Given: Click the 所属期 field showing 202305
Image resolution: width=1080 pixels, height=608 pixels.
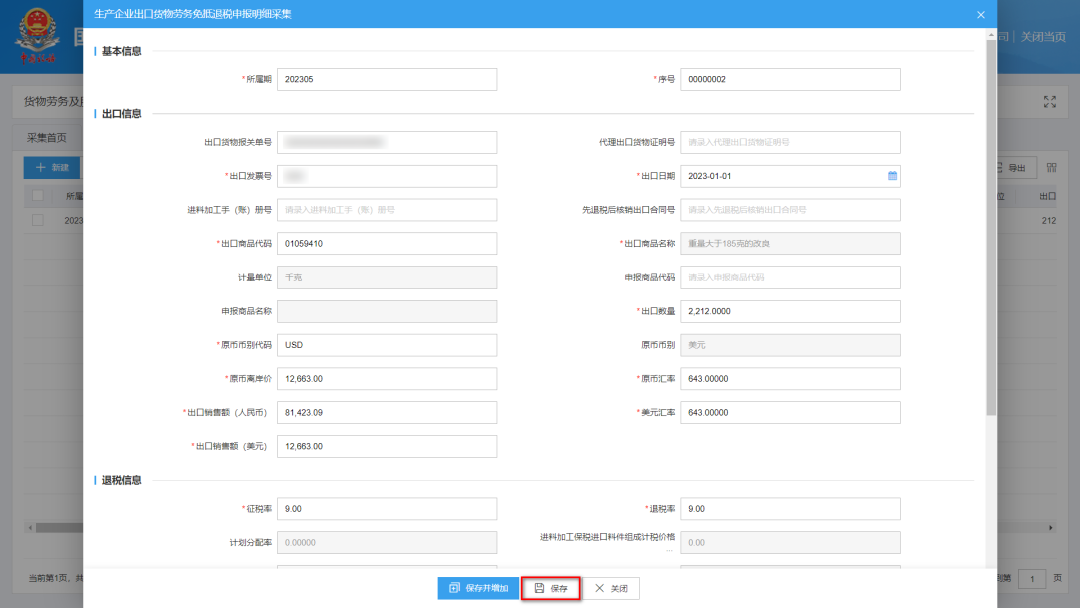Looking at the screenshot, I should click(386, 79).
